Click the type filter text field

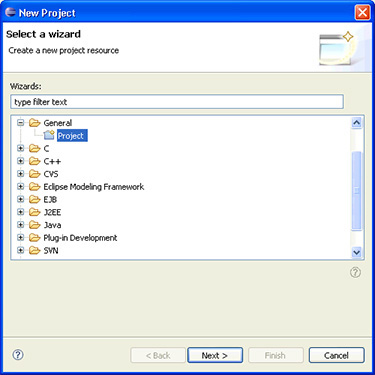click(x=177, y=102)
